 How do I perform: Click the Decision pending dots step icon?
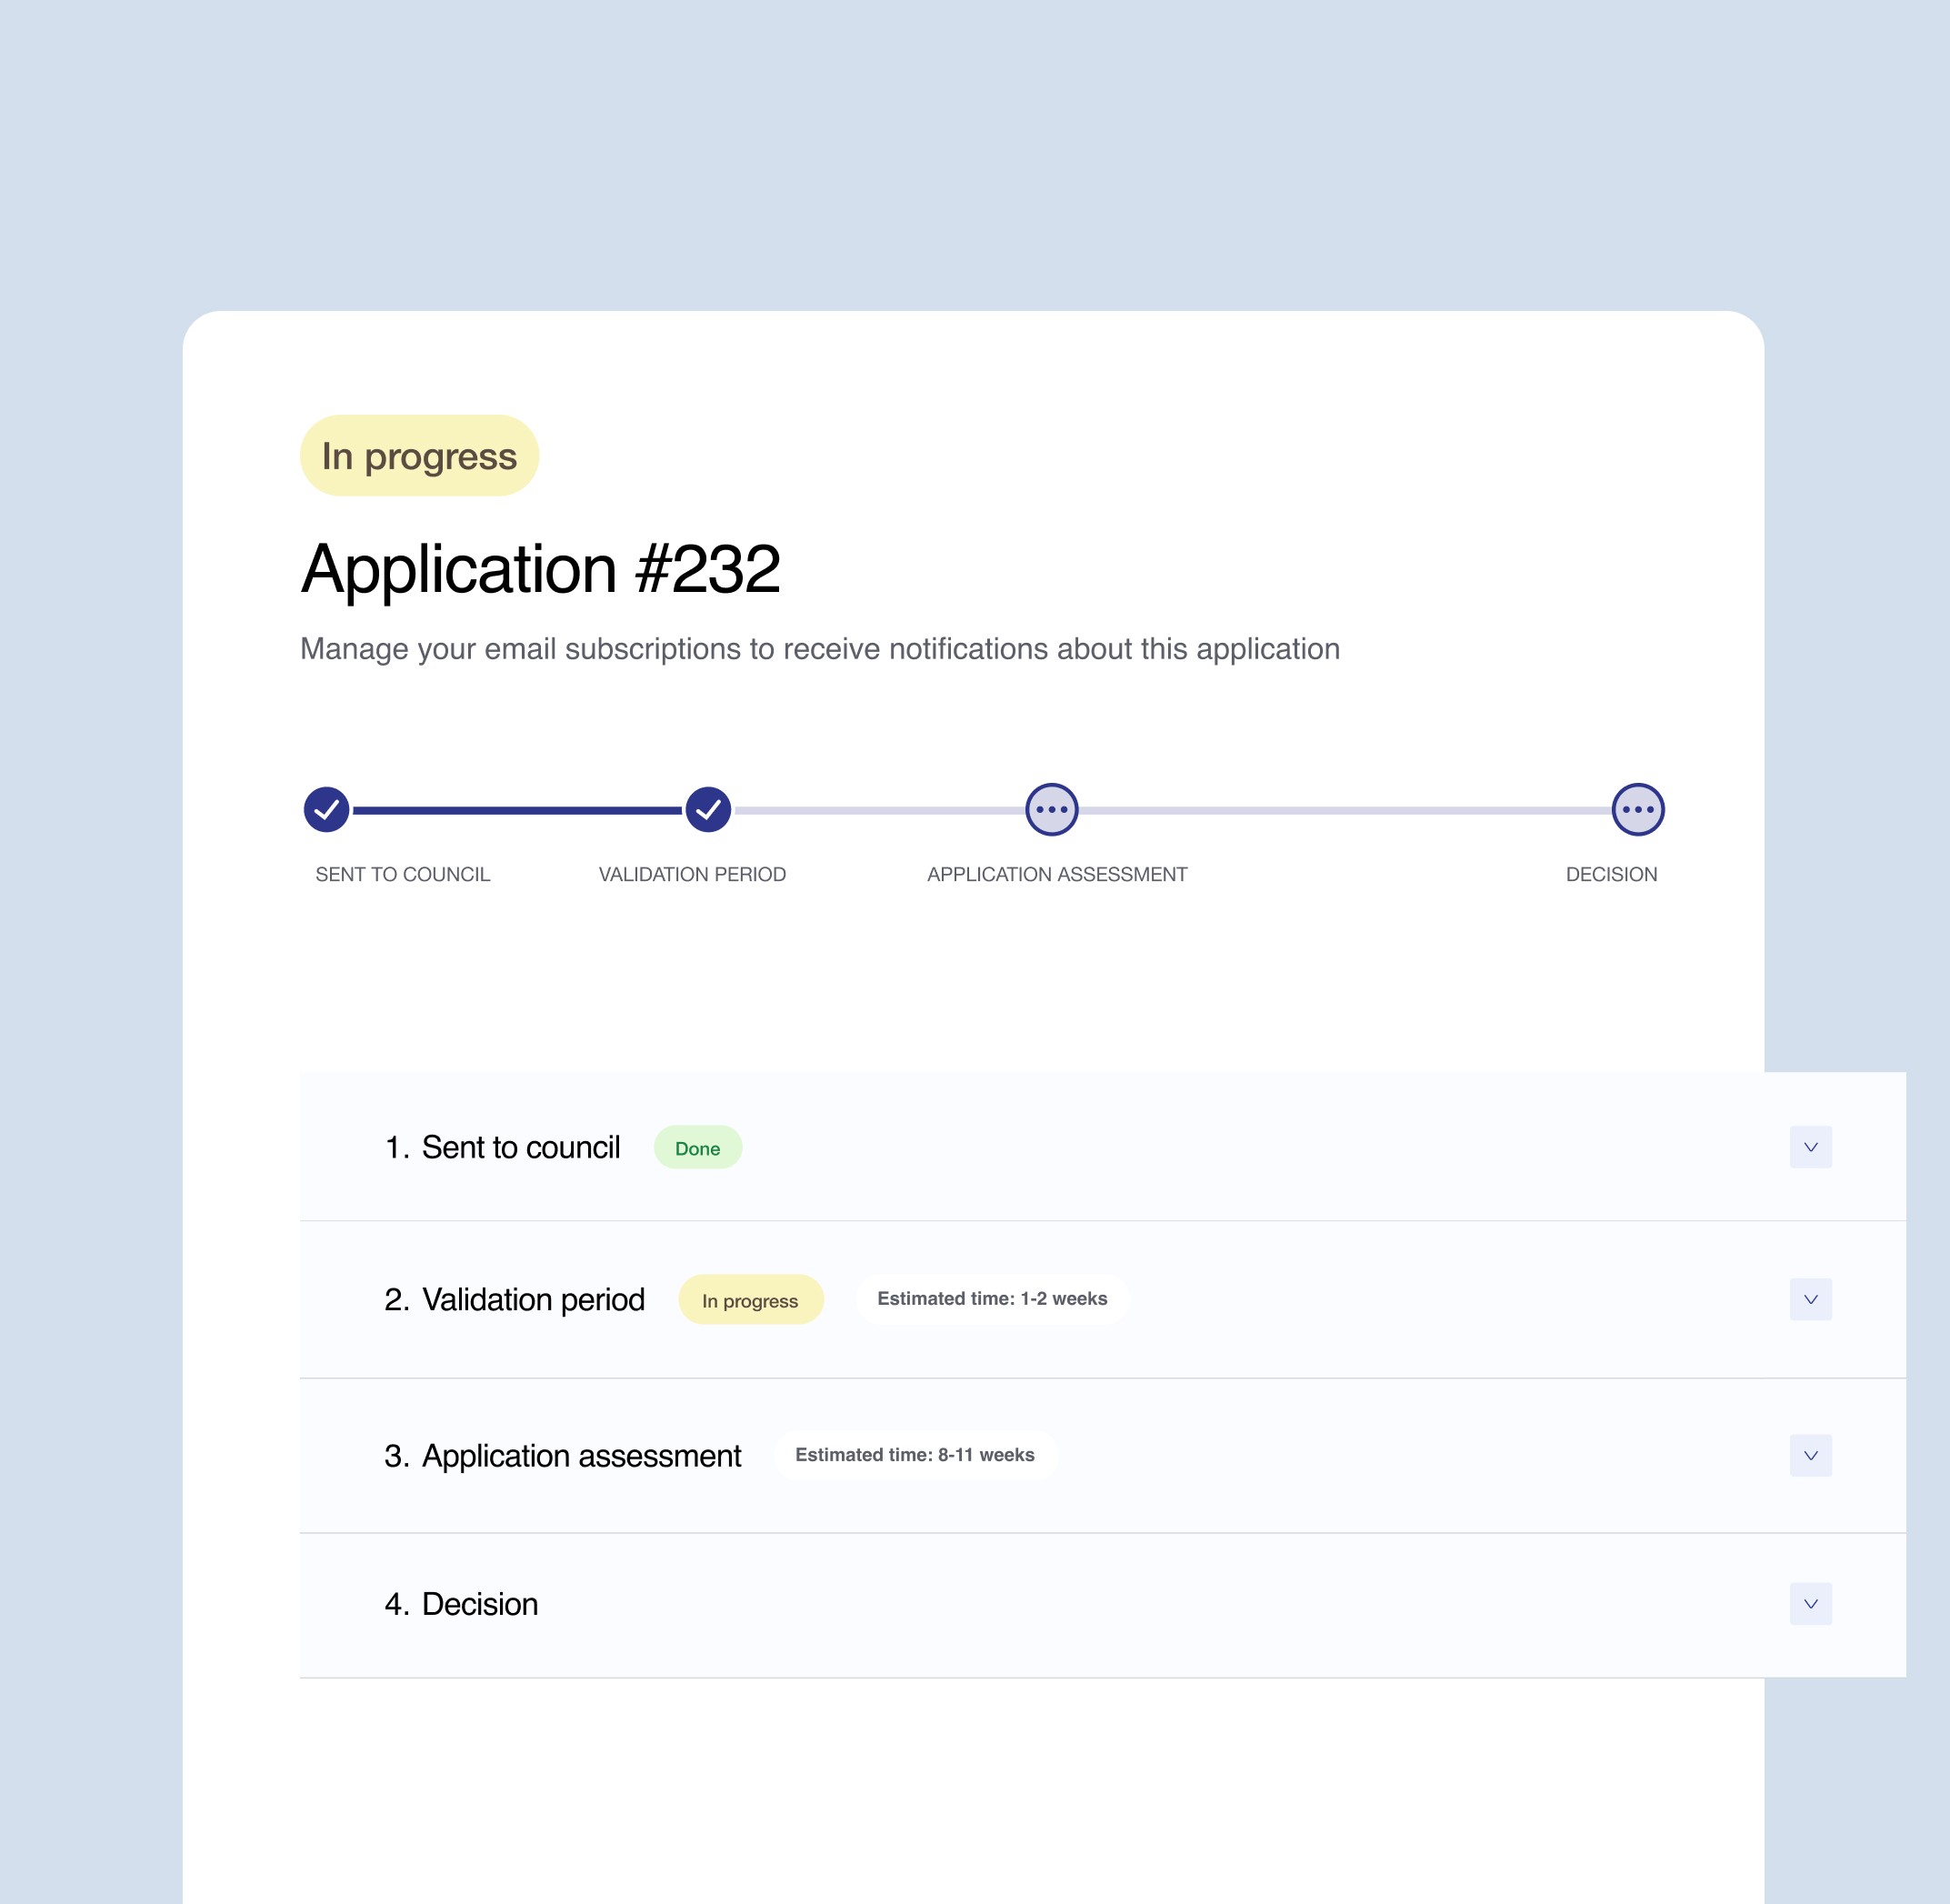[1637, 809]
